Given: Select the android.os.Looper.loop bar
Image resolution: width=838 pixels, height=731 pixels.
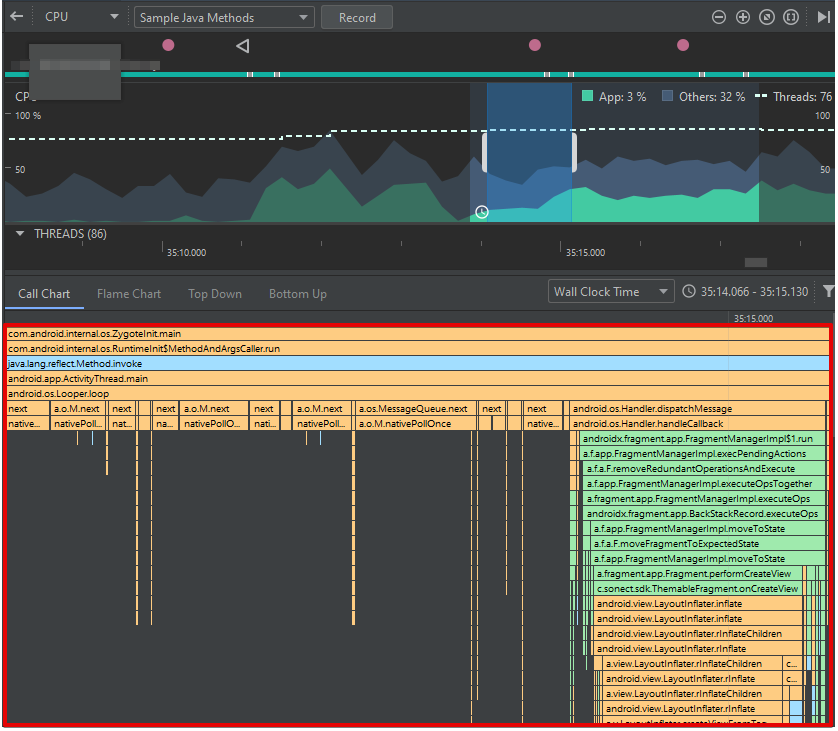Looking at the screenshot, I should coord(418,394).
